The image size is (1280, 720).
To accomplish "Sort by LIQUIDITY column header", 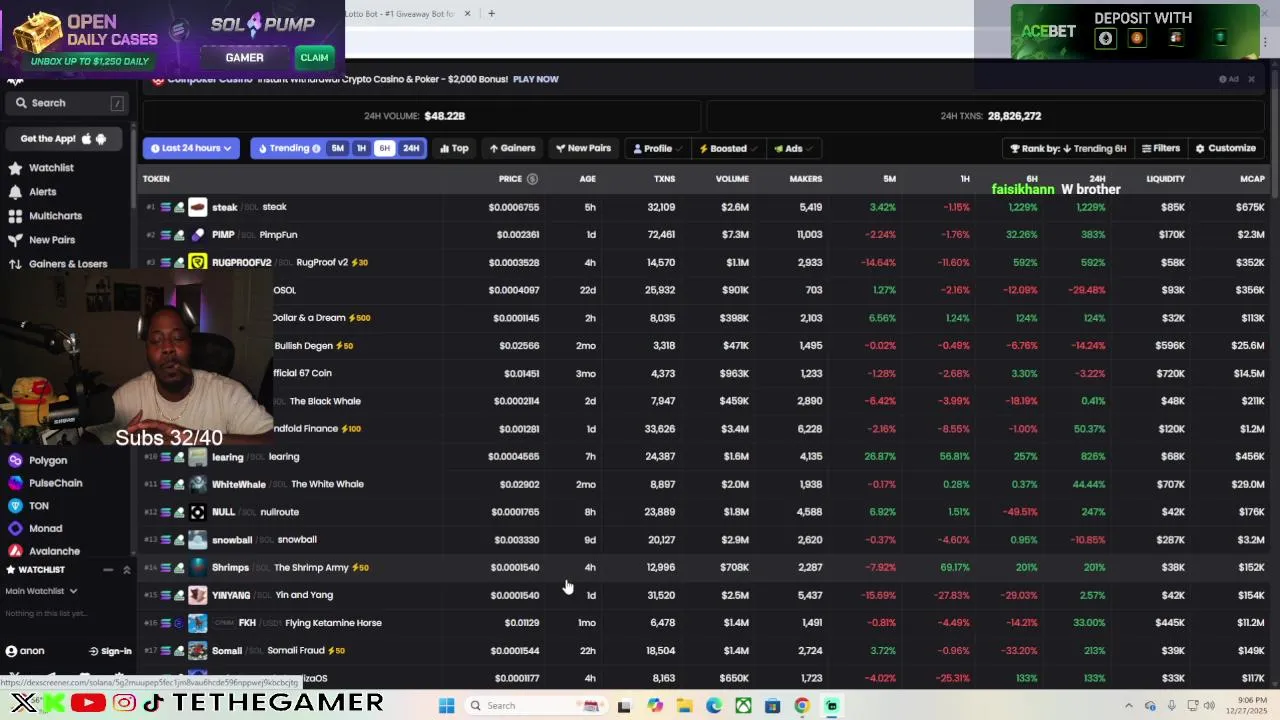I will point(1165,179).
